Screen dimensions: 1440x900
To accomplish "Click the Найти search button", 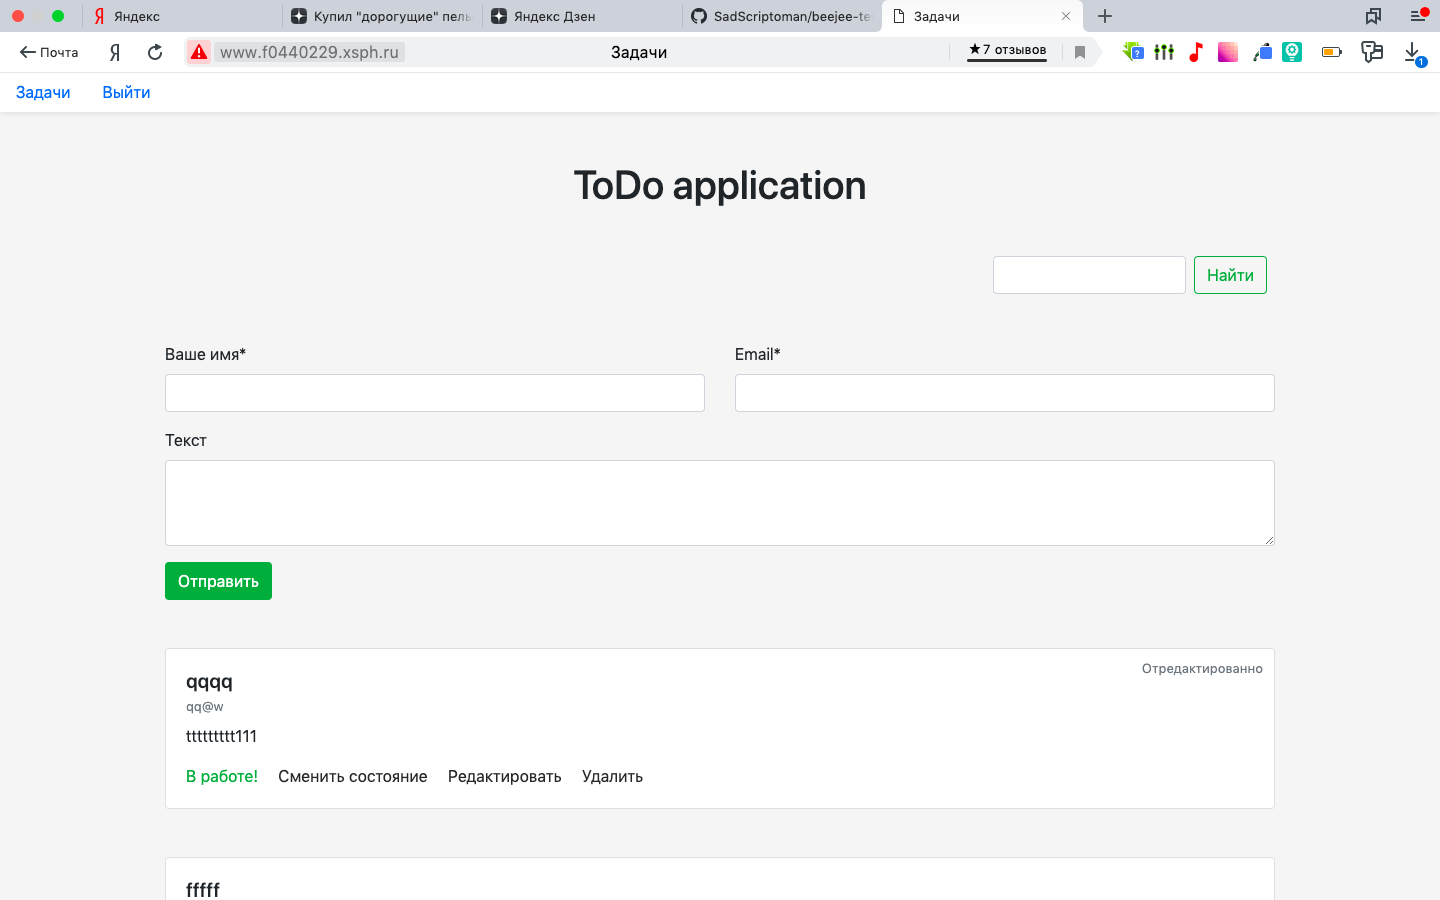I will point(1230,275).
